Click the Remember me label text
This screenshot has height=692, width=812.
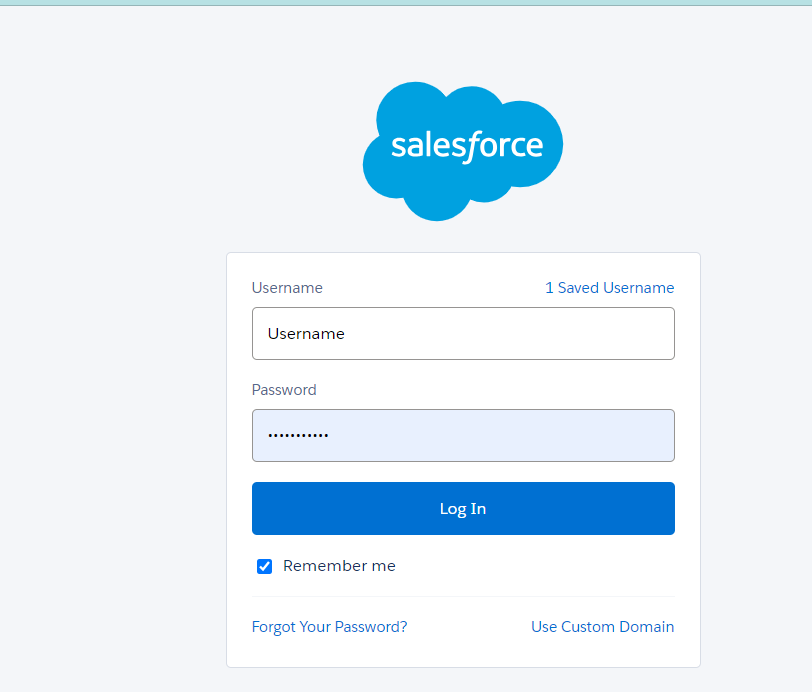(x=339, y=566)
